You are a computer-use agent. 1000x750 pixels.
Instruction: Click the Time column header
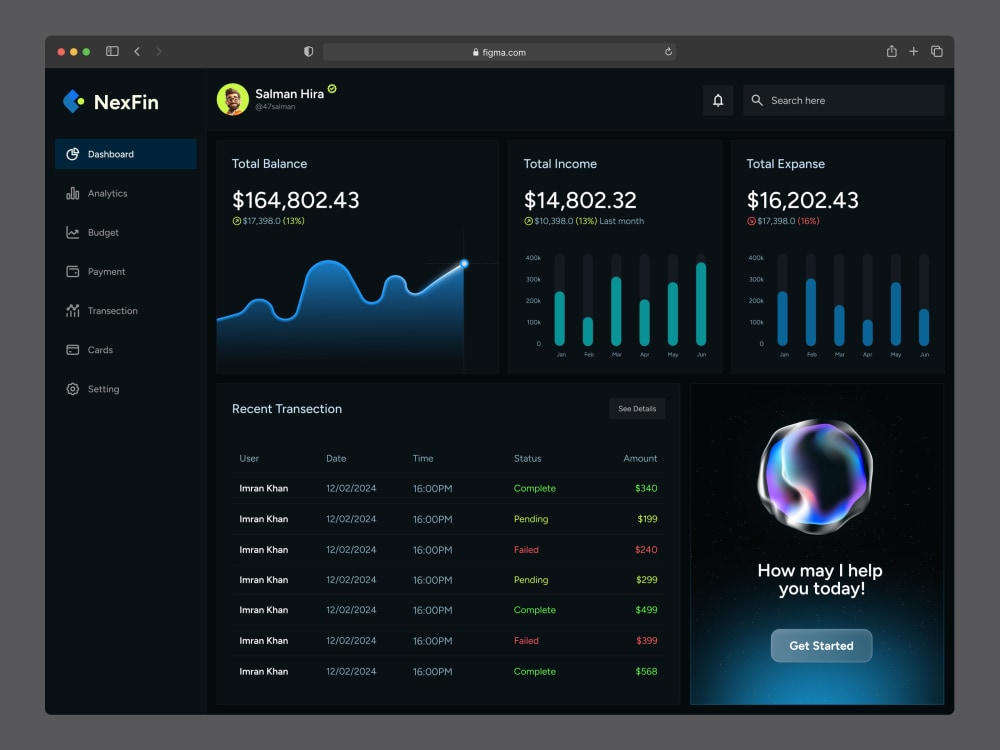click(x=423, y=459)
